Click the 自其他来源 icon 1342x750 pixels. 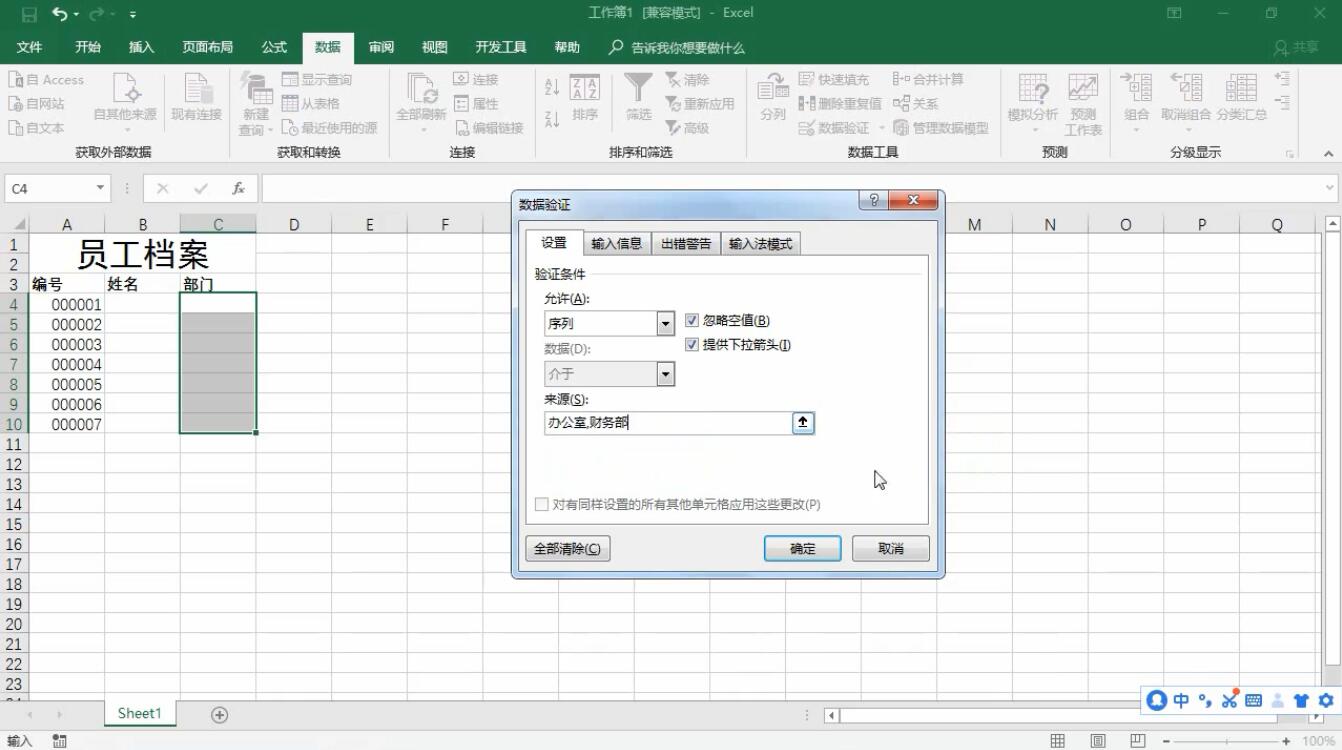pyautogui.click(x=126, y=90)
